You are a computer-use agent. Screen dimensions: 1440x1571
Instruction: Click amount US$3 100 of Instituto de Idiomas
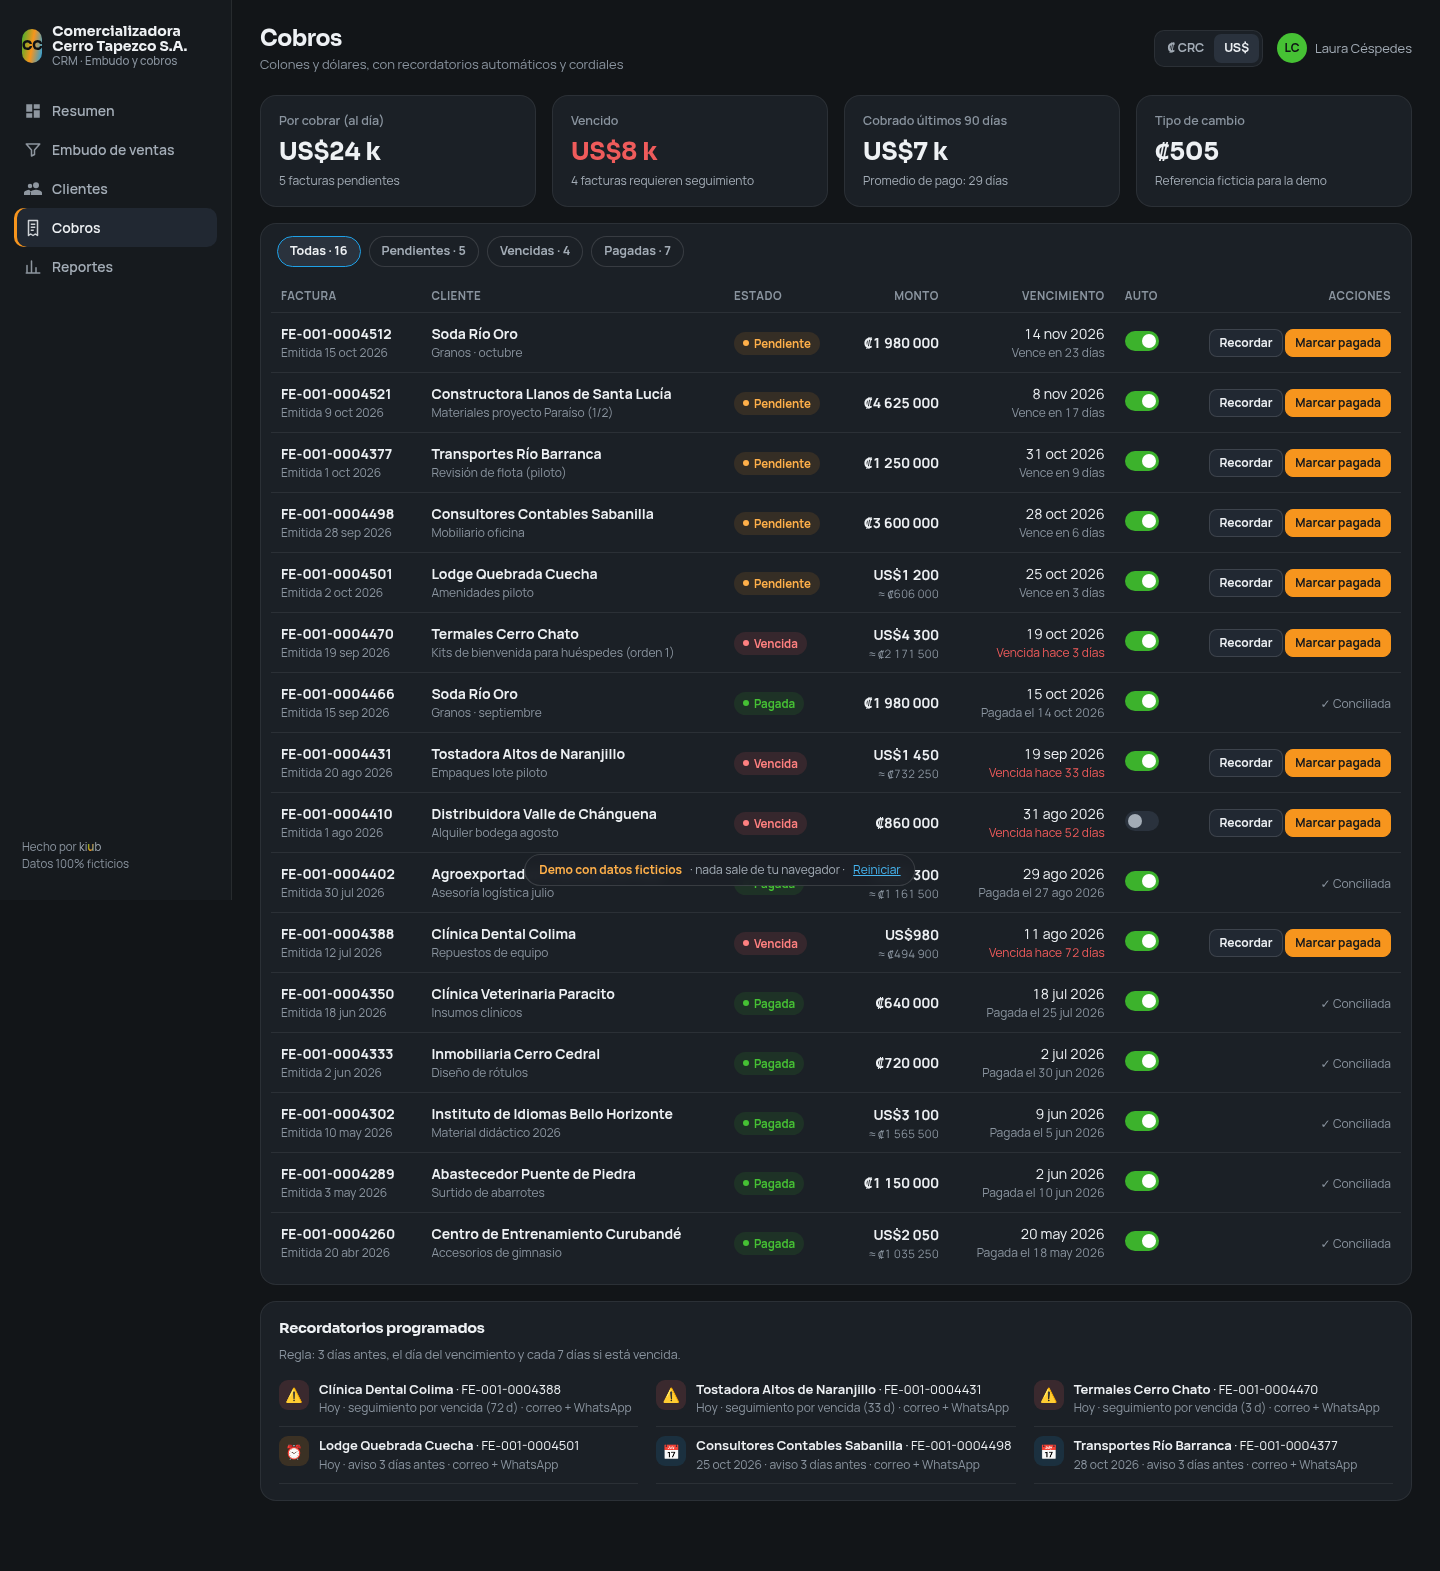point(906,1115)
